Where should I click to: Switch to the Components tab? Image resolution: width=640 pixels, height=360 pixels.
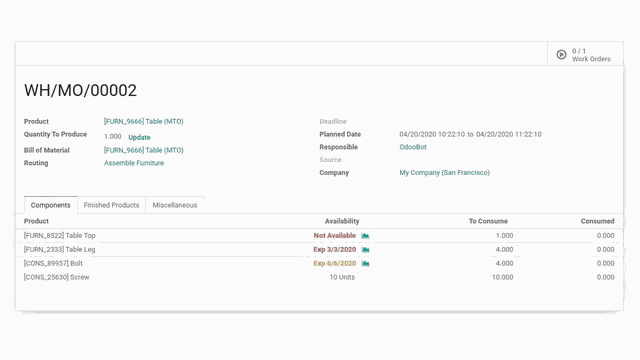[51, 205]
